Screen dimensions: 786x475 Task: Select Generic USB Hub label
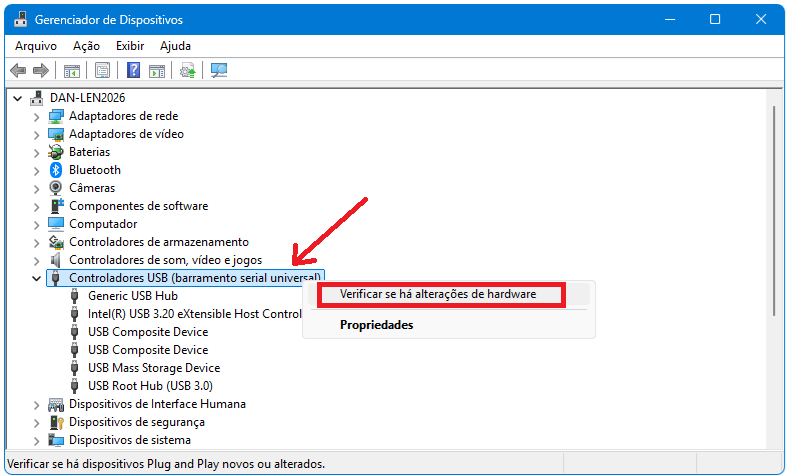pos(133,296)
